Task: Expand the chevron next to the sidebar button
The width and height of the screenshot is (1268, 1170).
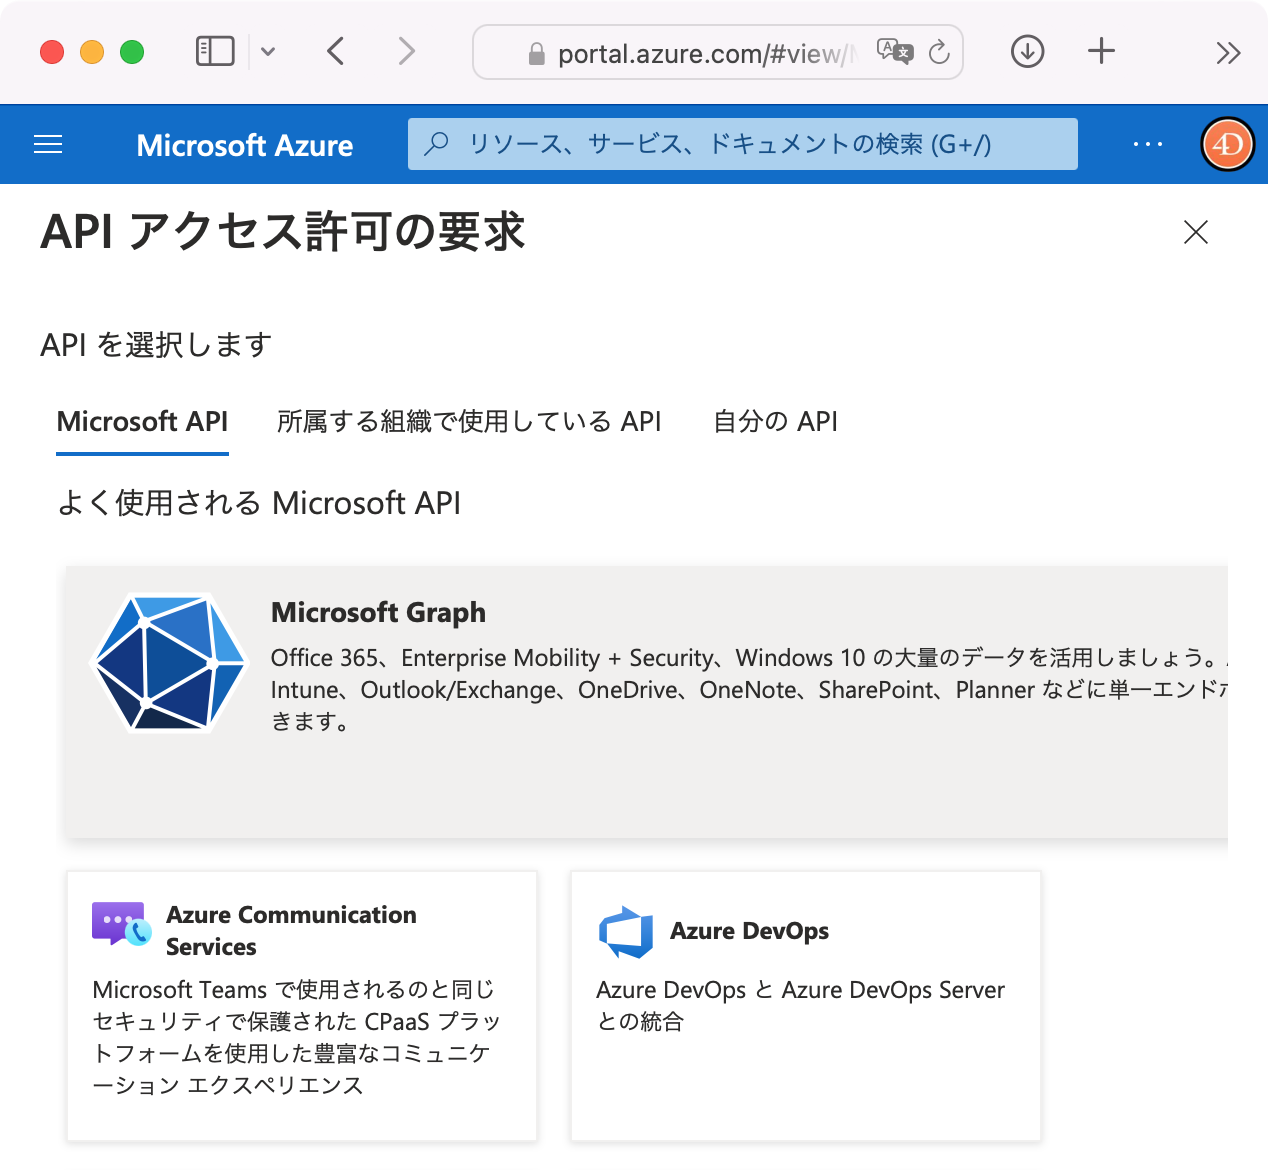Action: pyautogui.click(x=268, y=52)
